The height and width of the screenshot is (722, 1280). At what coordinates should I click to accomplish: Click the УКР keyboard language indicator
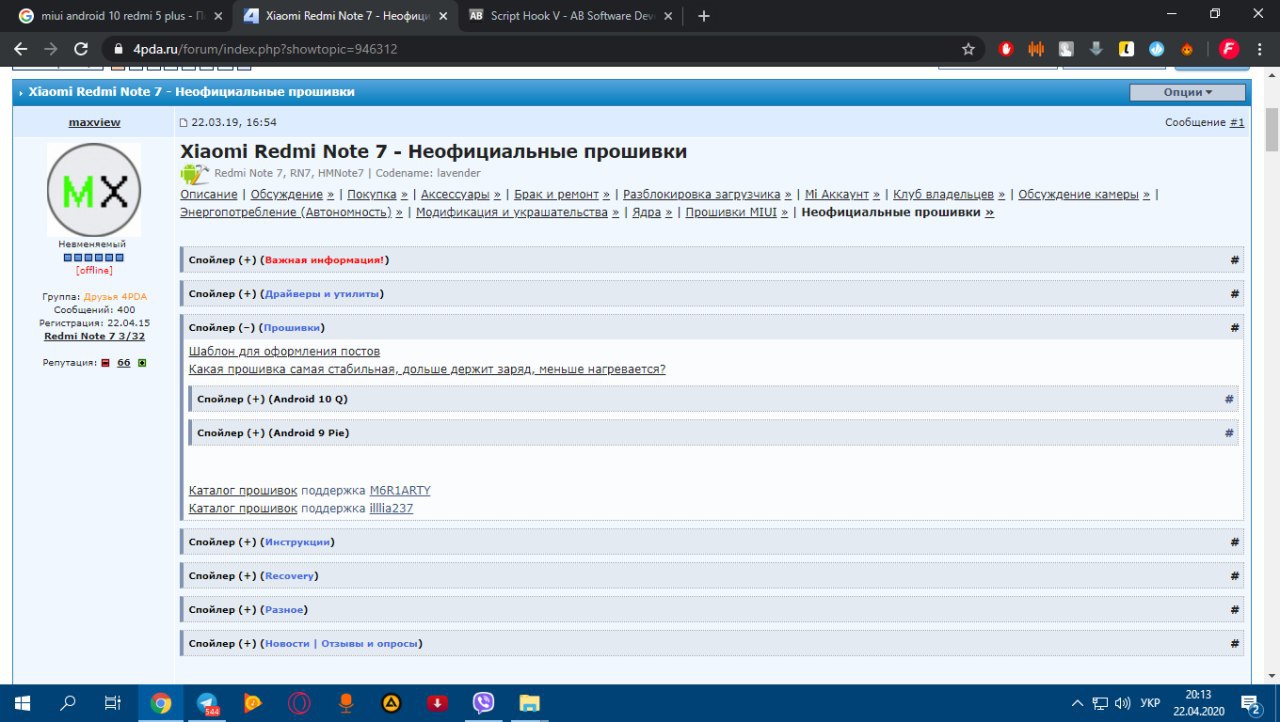coord(1151,703)
